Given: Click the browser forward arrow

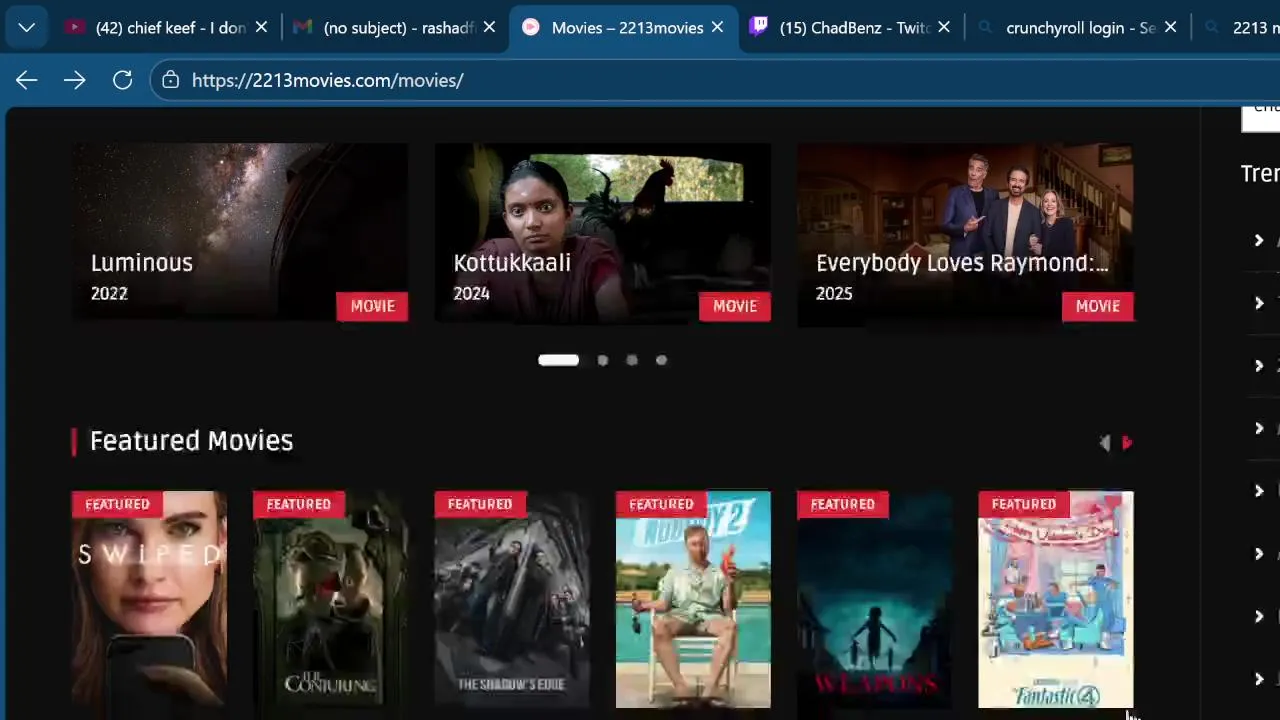Looking at the screenshot, I should click(75, 80).
